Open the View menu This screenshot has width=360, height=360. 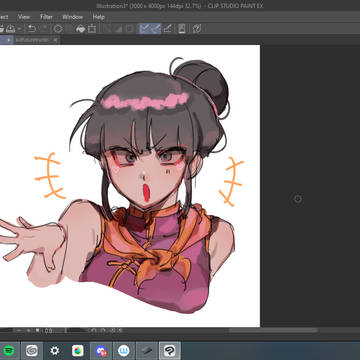point(24,17)
